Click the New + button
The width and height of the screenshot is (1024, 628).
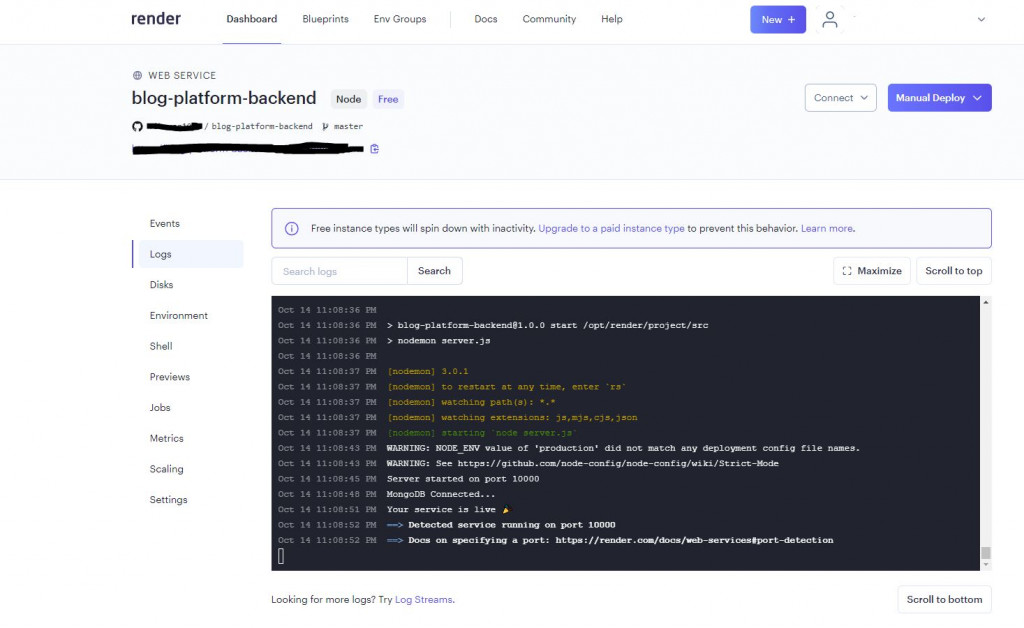pyautogui.click(x=778, y=20)
